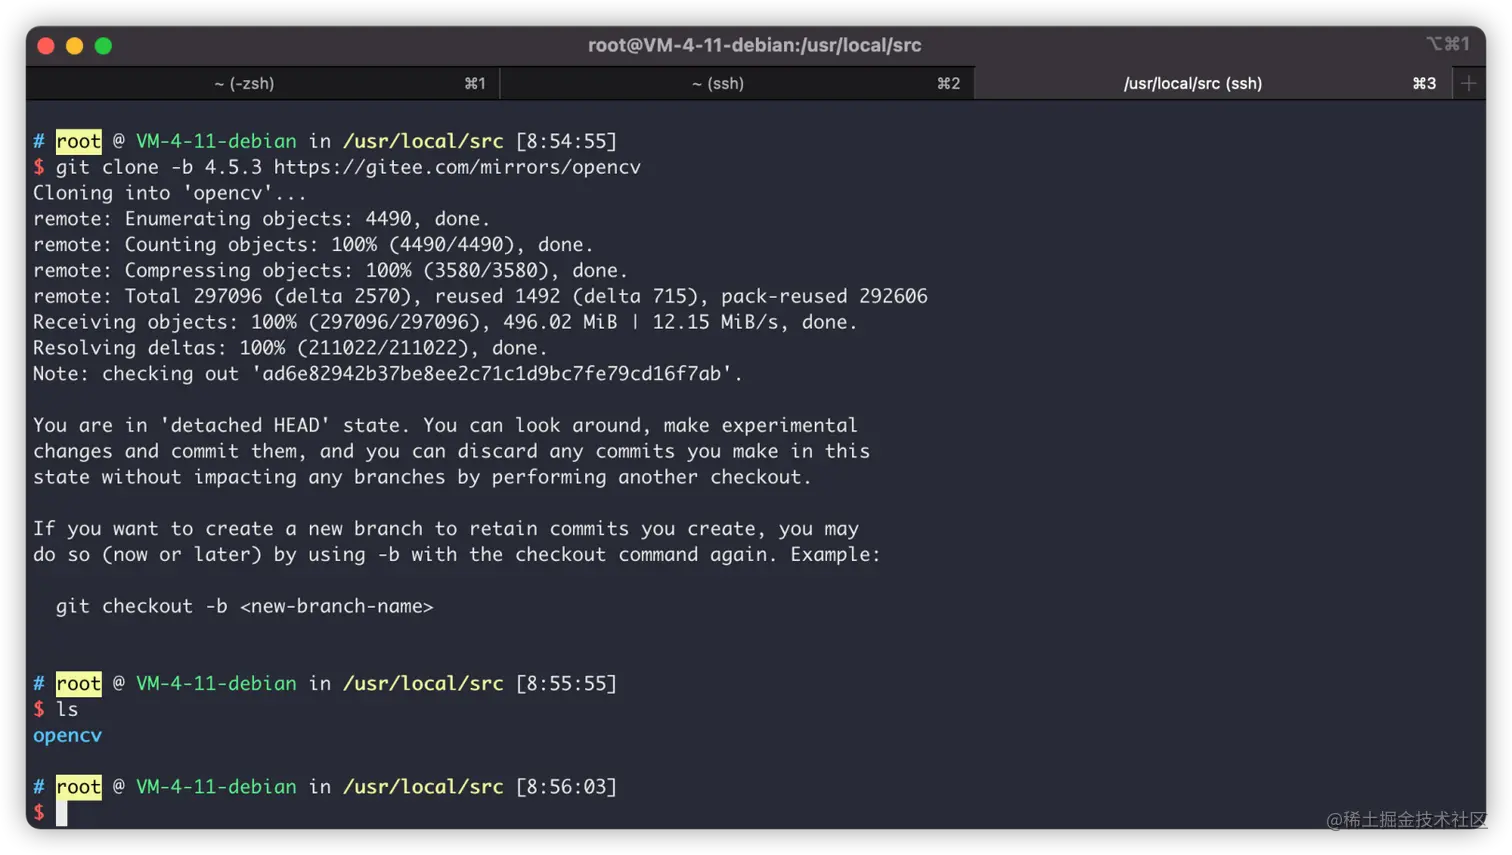Click the opencv directory name in ls output
Screen dimensions: 1512x855
pos(67,736)
